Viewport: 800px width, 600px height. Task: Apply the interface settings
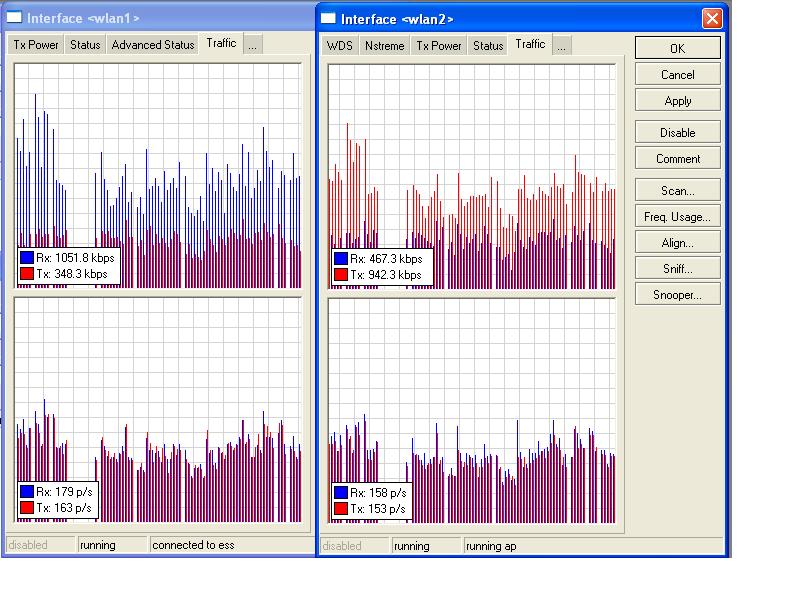click(678, 101)
